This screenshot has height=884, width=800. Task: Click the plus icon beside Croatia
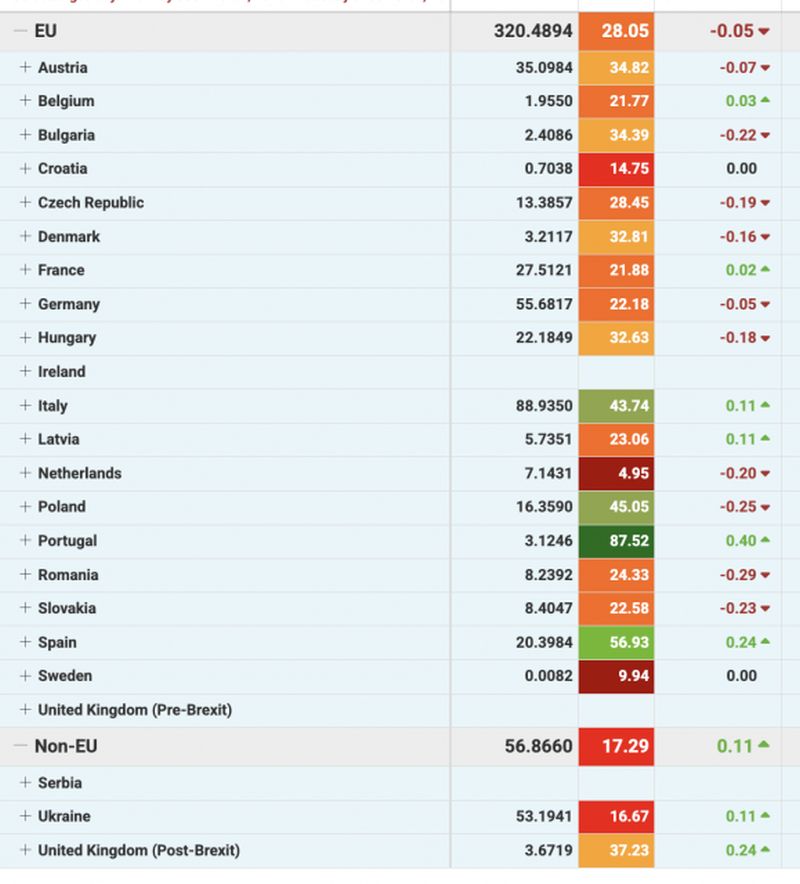[26, 169]
